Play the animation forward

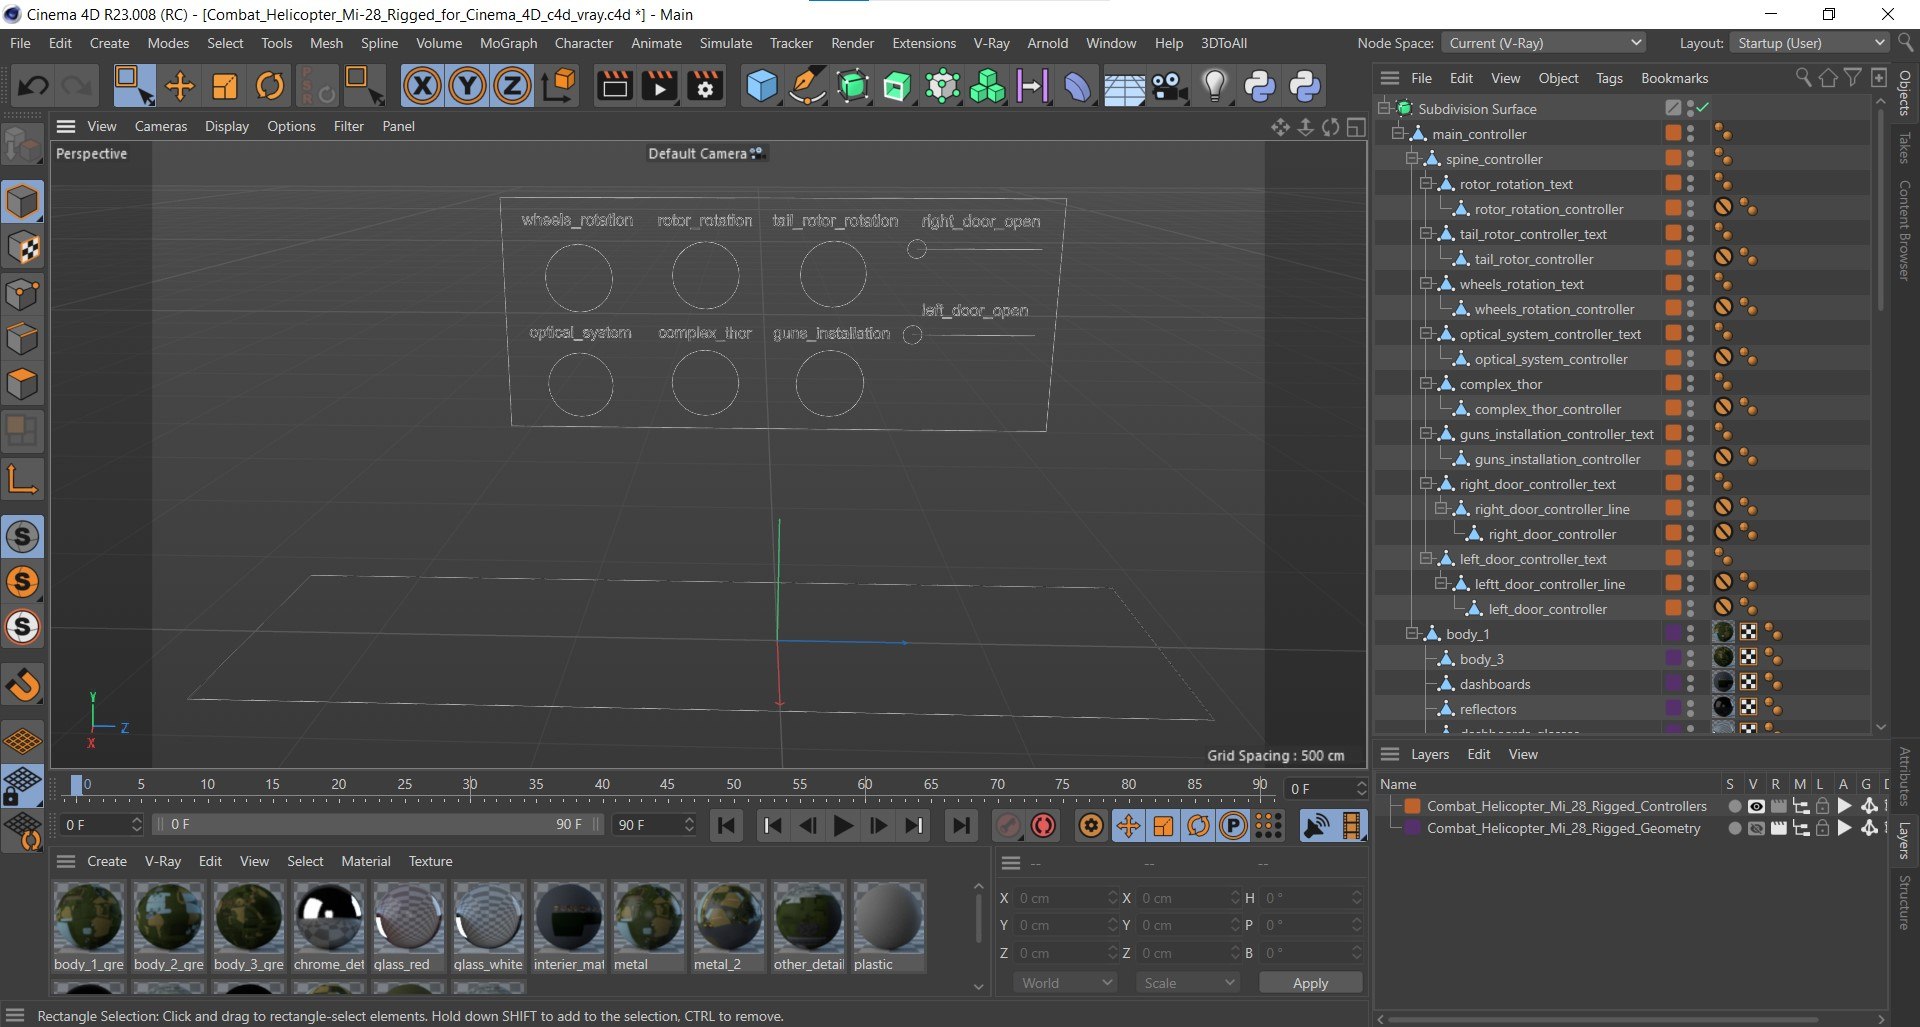click(843, 825)
